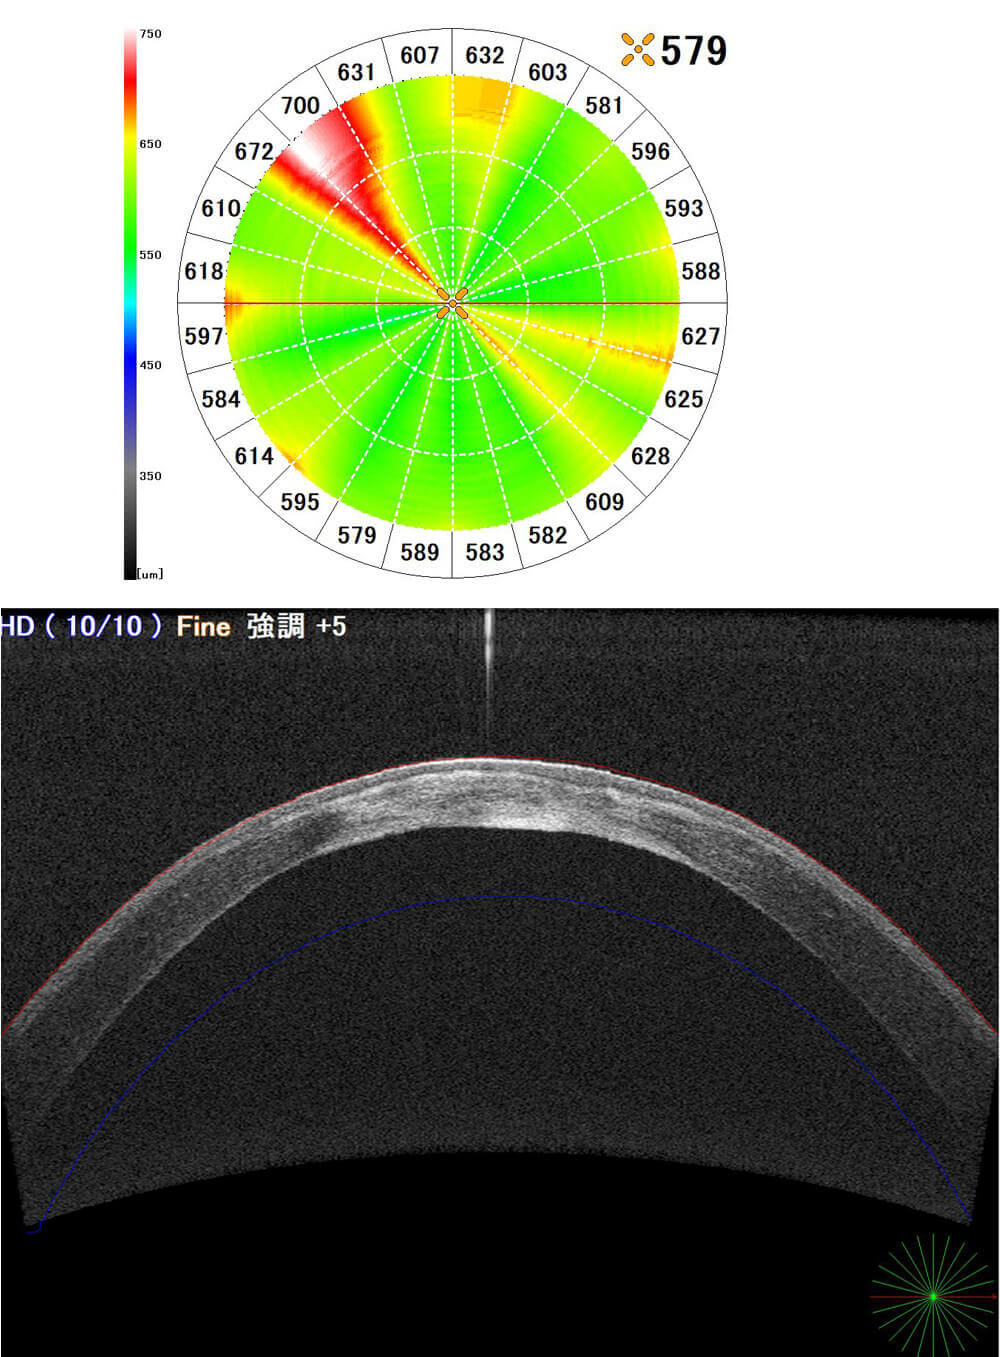Select the 700 thickness value sector

300,105
